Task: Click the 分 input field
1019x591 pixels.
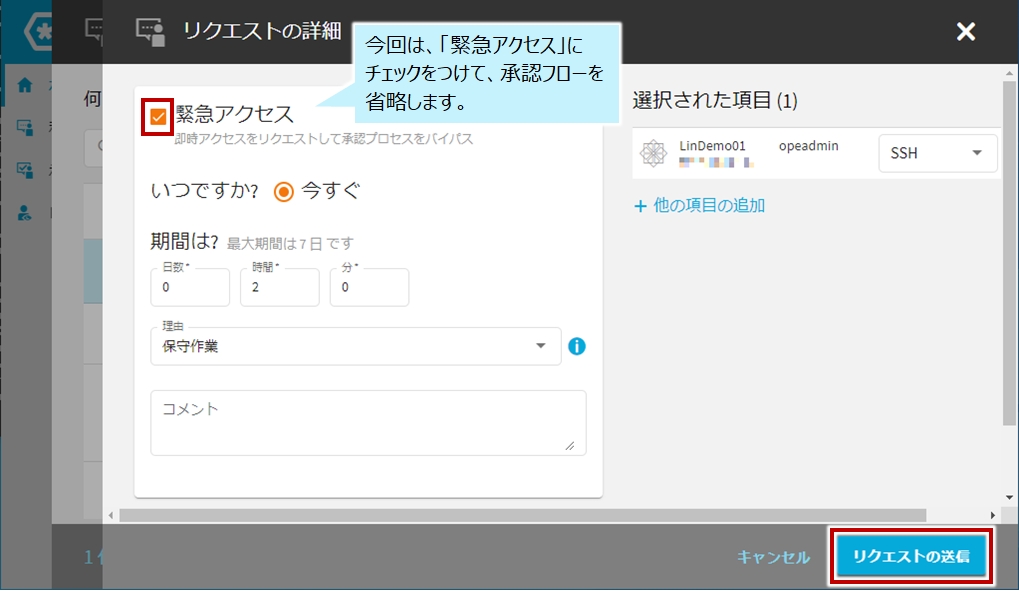Action: tap(369, 287)
